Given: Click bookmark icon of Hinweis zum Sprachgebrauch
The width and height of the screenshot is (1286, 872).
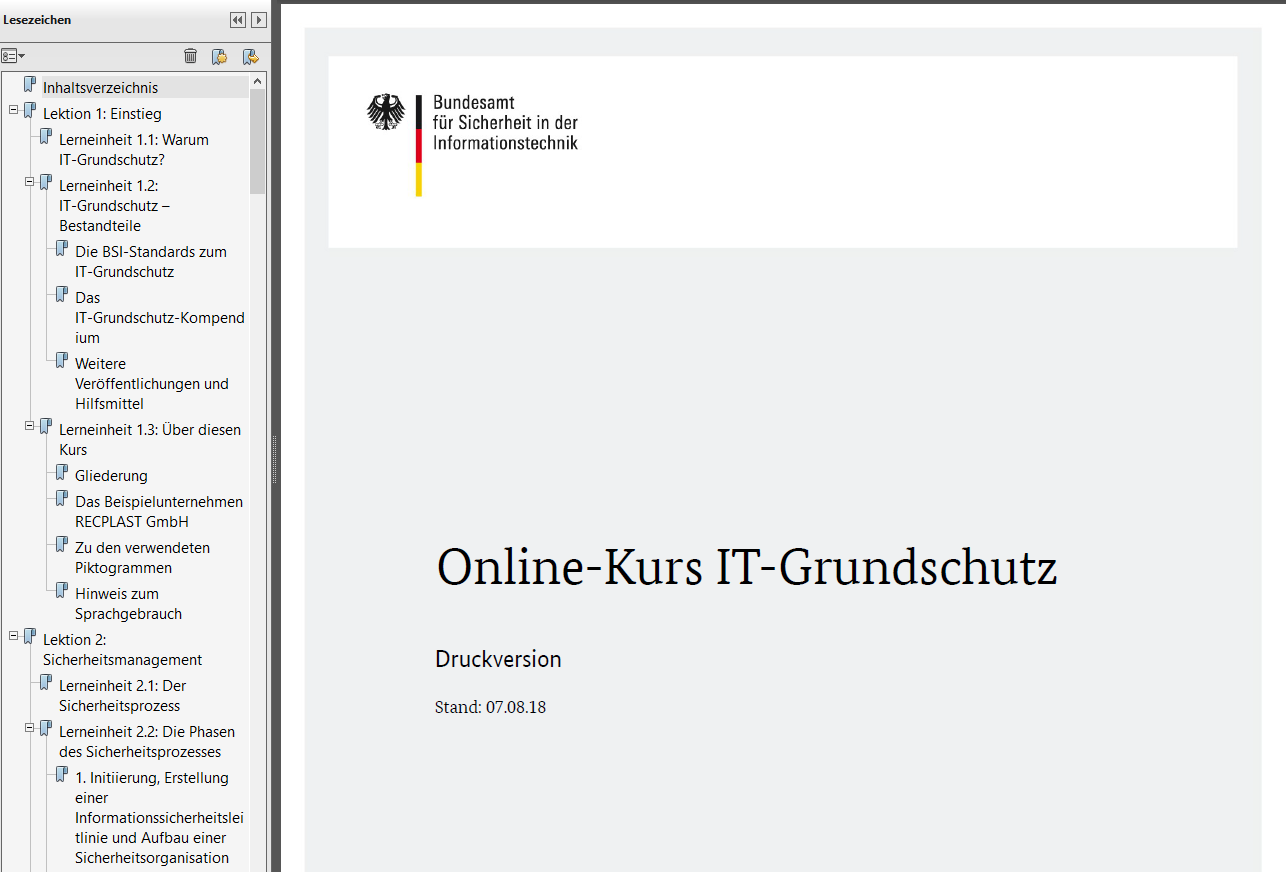Looking at the screenshot, I should [62, 592].
